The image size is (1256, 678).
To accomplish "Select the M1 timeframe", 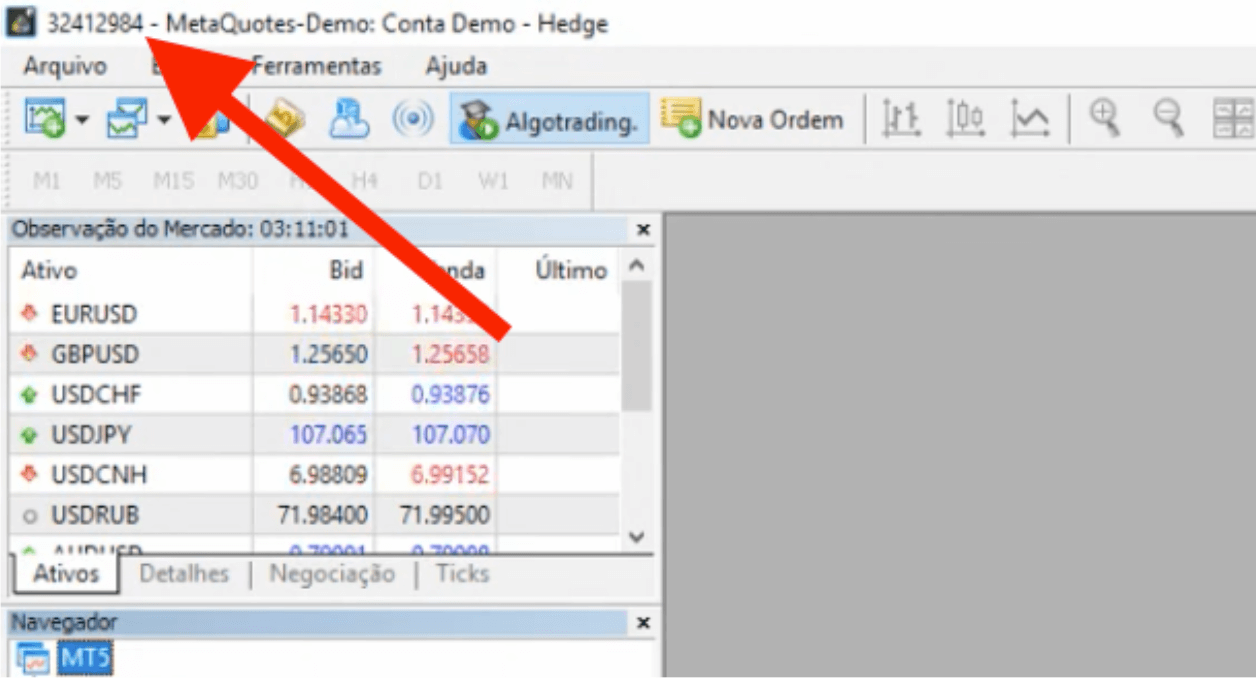I will tap(46, 182).
